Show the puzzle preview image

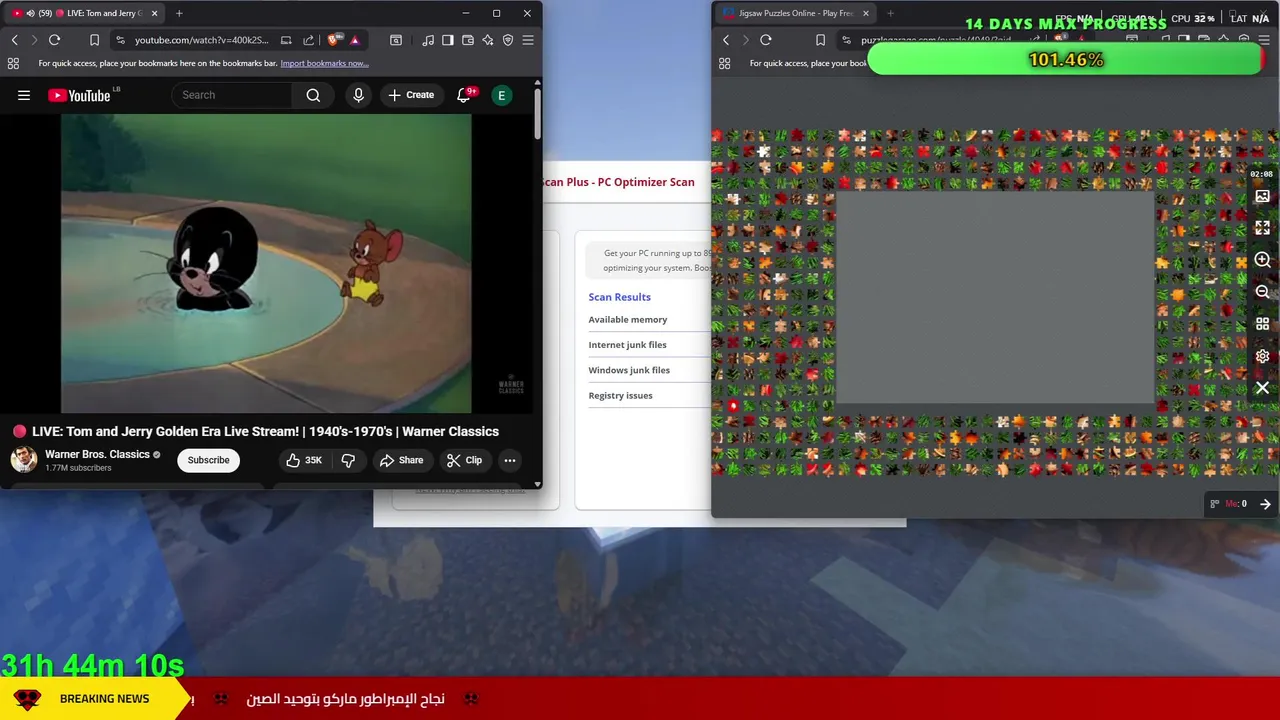(1262, 196)
